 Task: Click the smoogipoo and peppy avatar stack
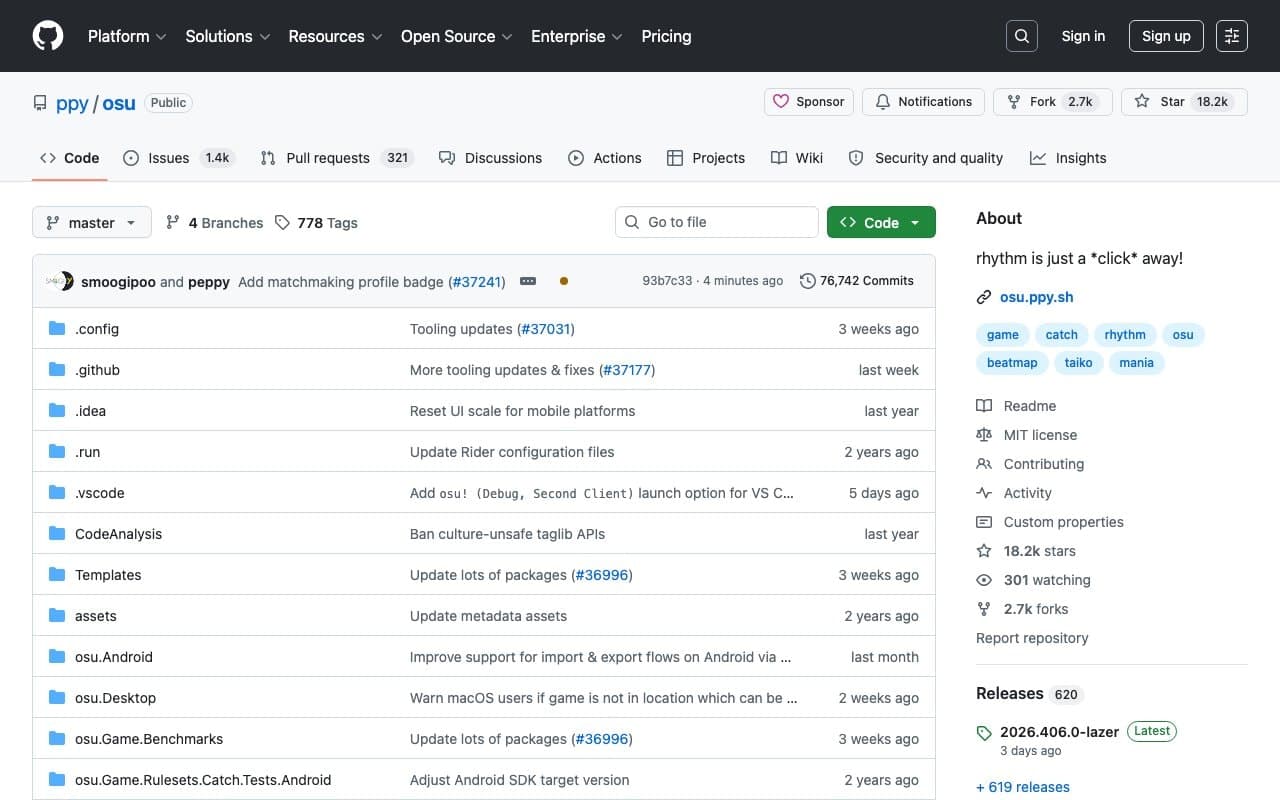pos(60,281)
